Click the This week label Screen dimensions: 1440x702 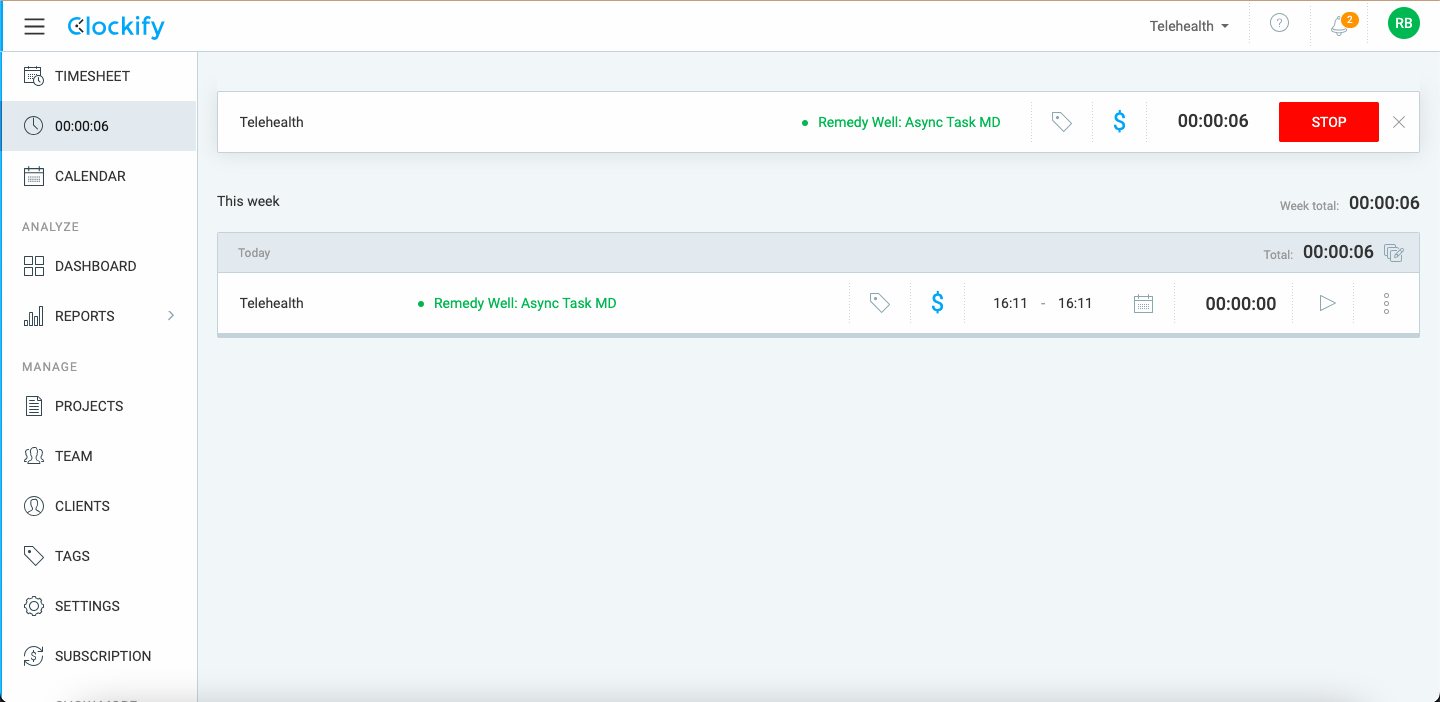point(248,201)
